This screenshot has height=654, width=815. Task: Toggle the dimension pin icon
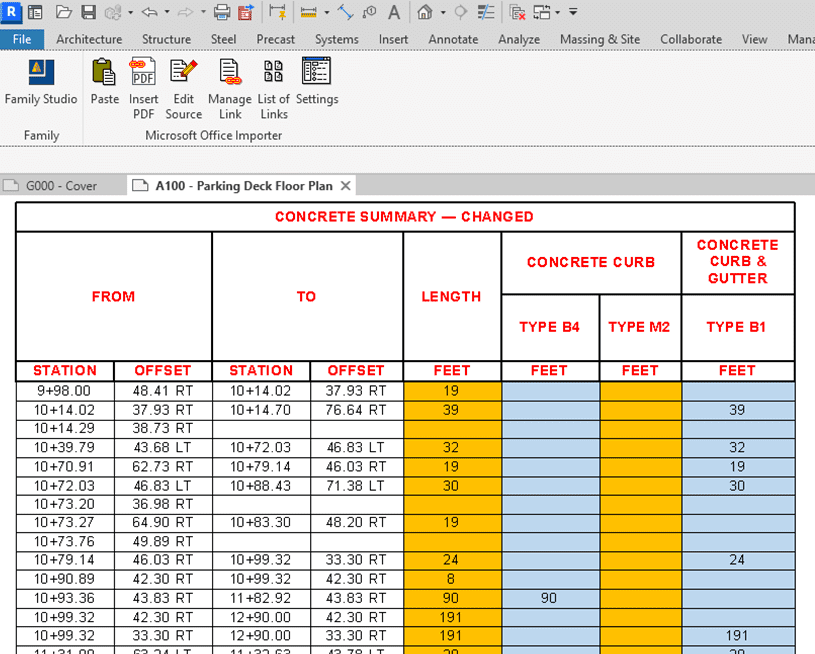(x=278, y=12)
